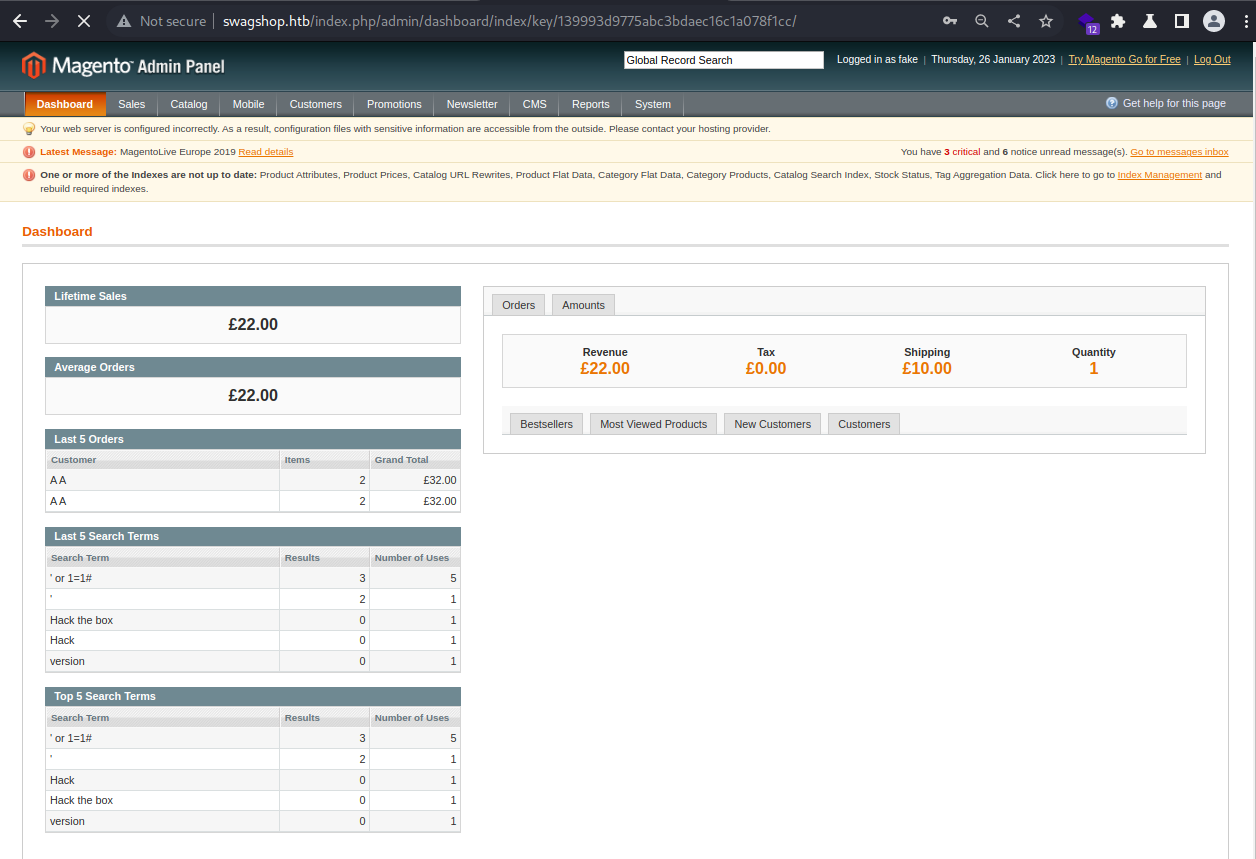The width and height of the screenshot is (1256, 859).
Task: Click the Tax £0.00 amount
Action: click(766, 369)
